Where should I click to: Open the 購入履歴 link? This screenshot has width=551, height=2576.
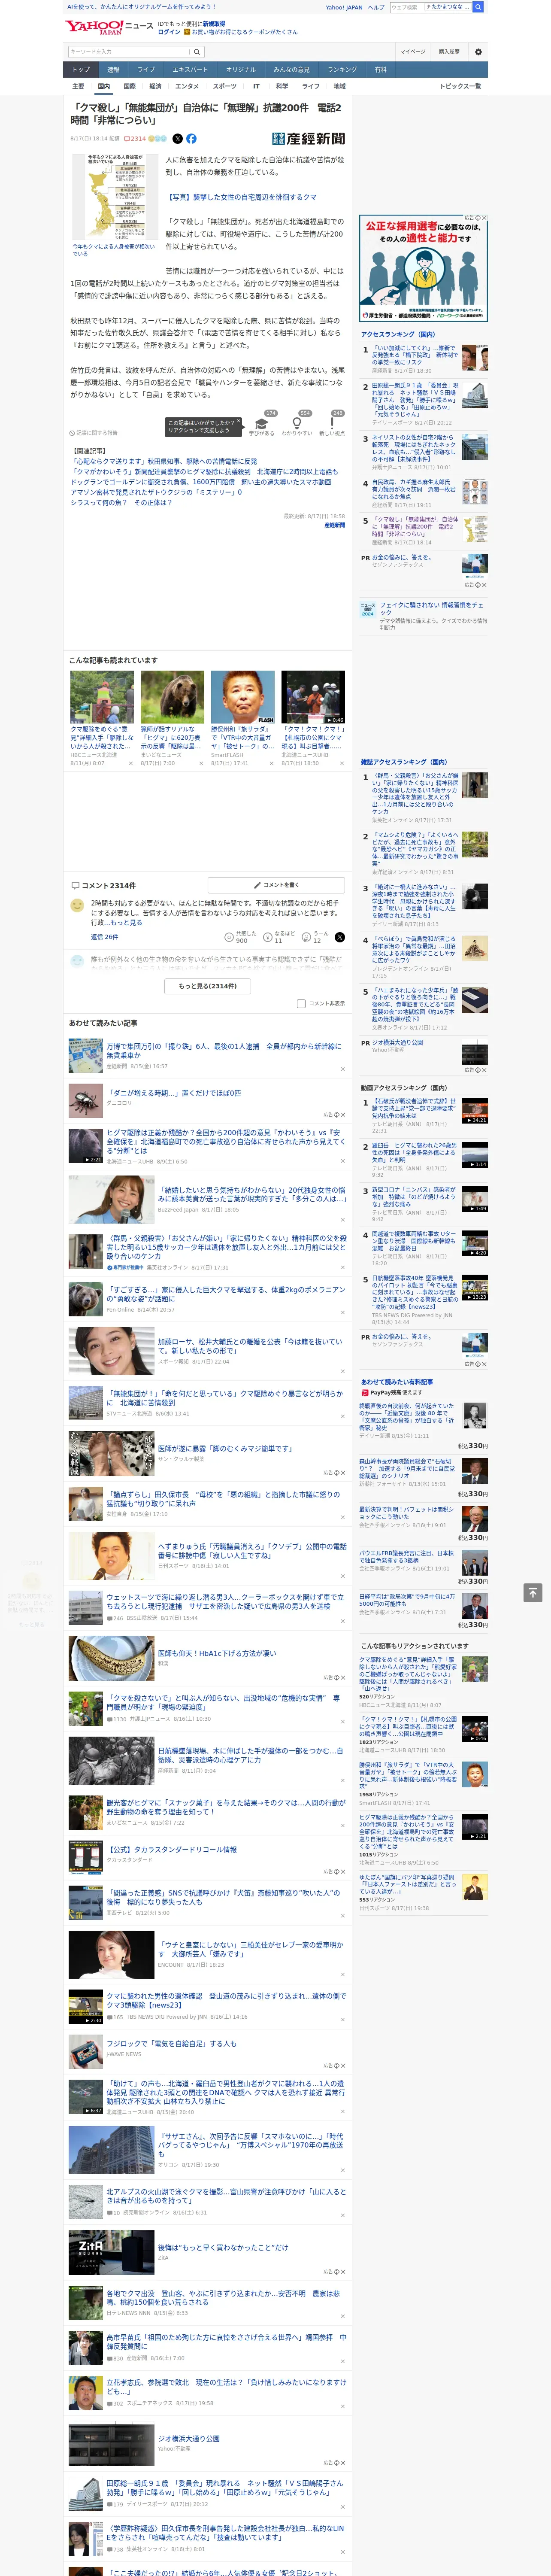pyautogui.click(x=449, y=52)
